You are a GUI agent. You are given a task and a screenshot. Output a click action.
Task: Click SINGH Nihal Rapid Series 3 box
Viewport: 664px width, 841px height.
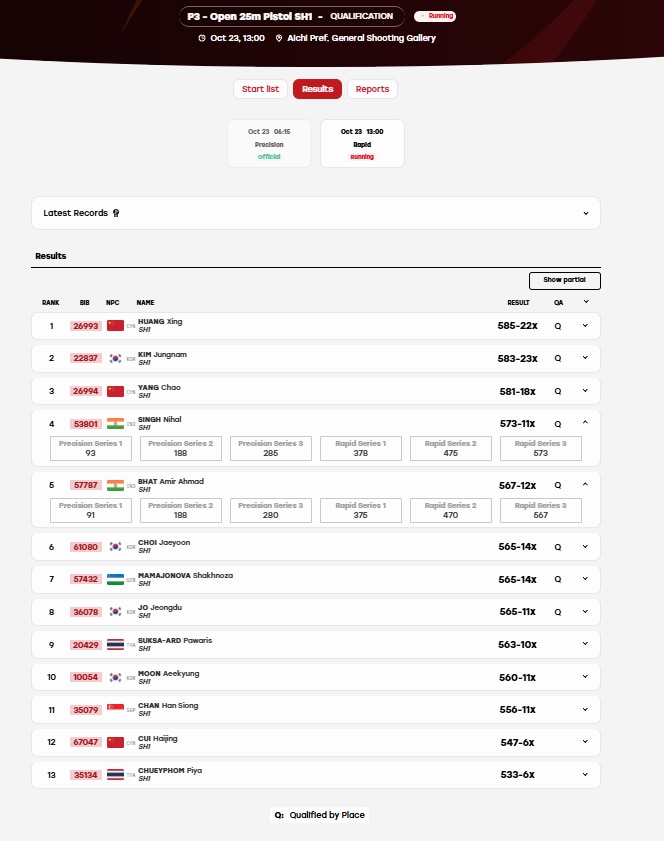541,448
